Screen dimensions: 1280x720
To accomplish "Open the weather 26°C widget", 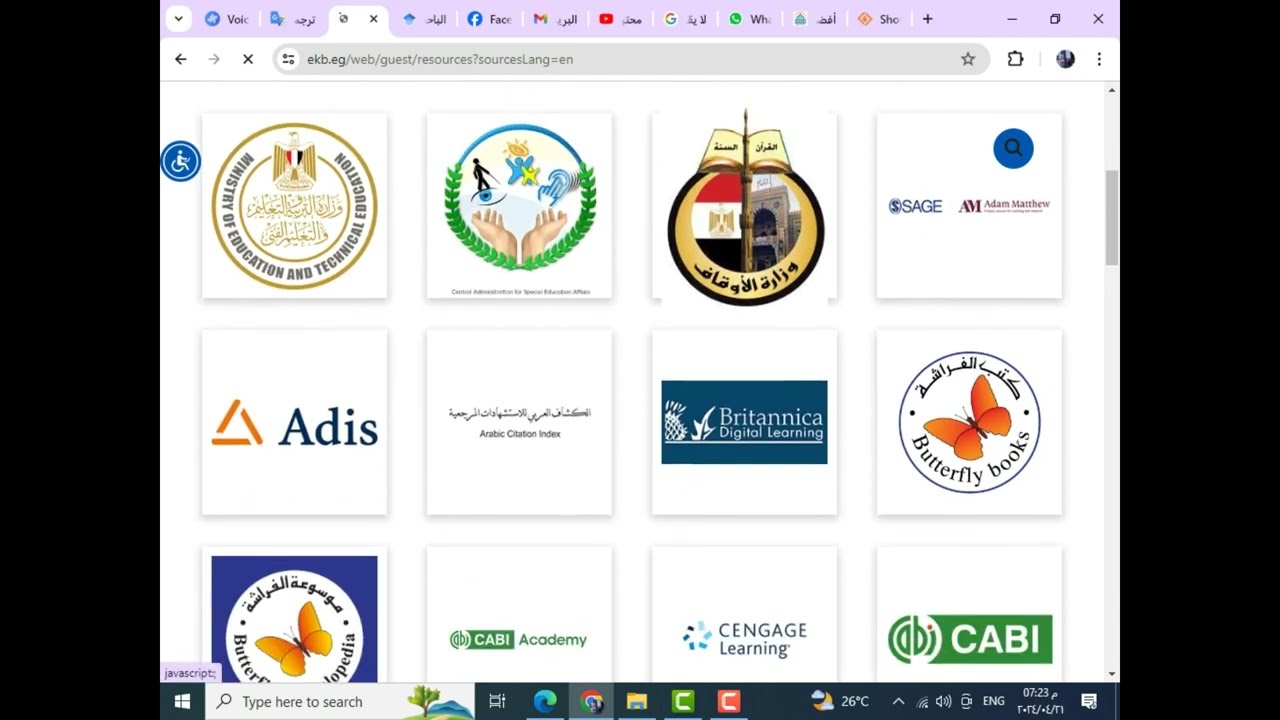I will [x=840, y=701].
